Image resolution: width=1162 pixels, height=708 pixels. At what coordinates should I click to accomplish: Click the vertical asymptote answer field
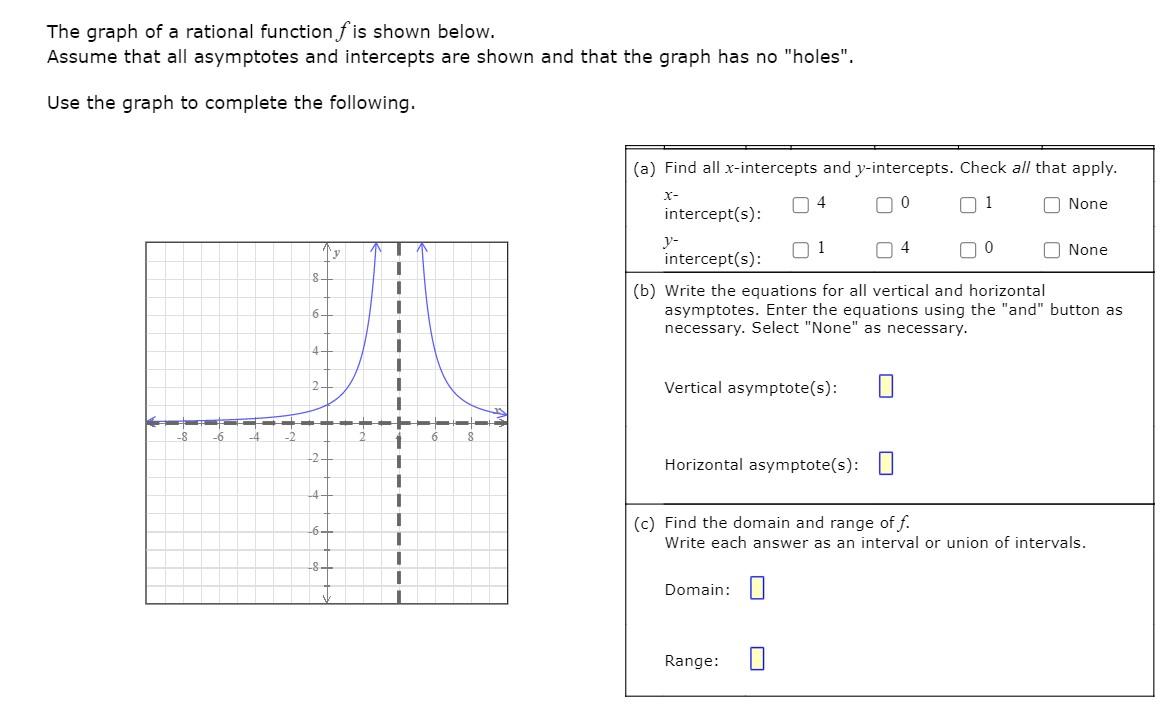884,387
